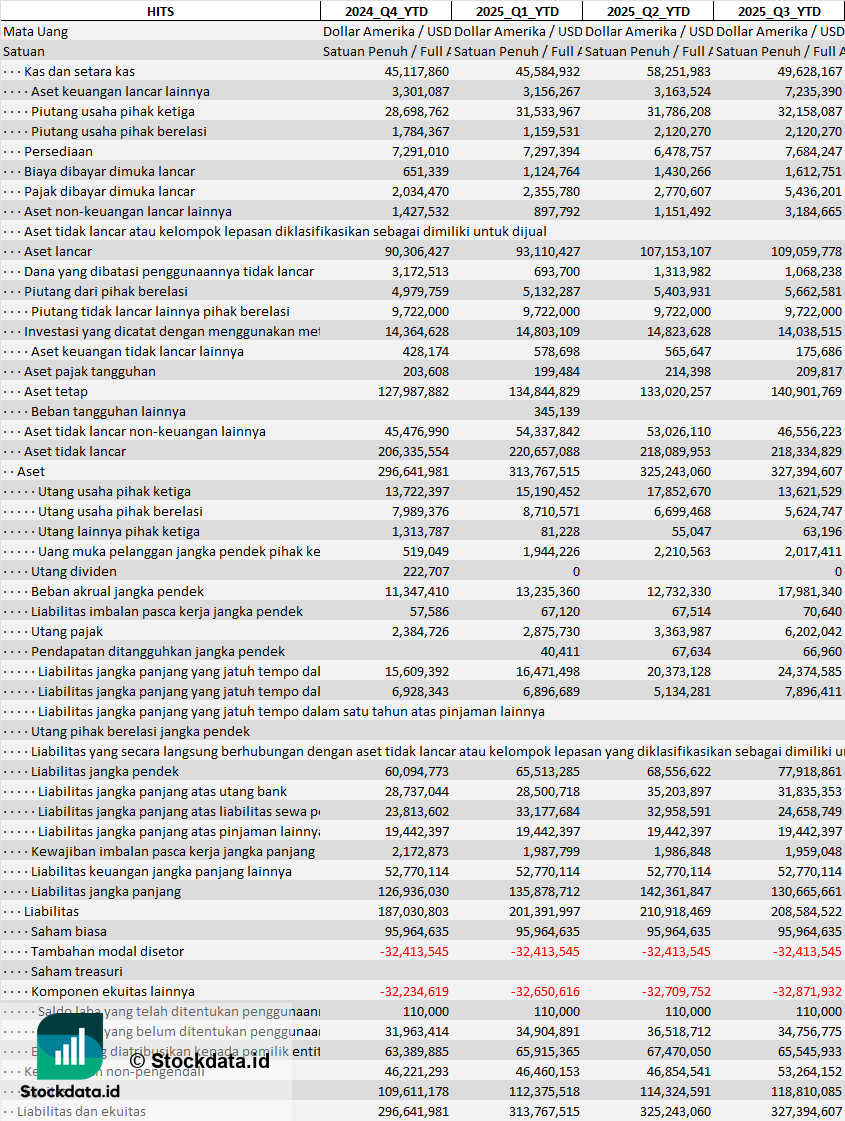Select value 110,000 under 2025_Q2_YTD
The image size is (845, 1121).
coord(688,1012)
